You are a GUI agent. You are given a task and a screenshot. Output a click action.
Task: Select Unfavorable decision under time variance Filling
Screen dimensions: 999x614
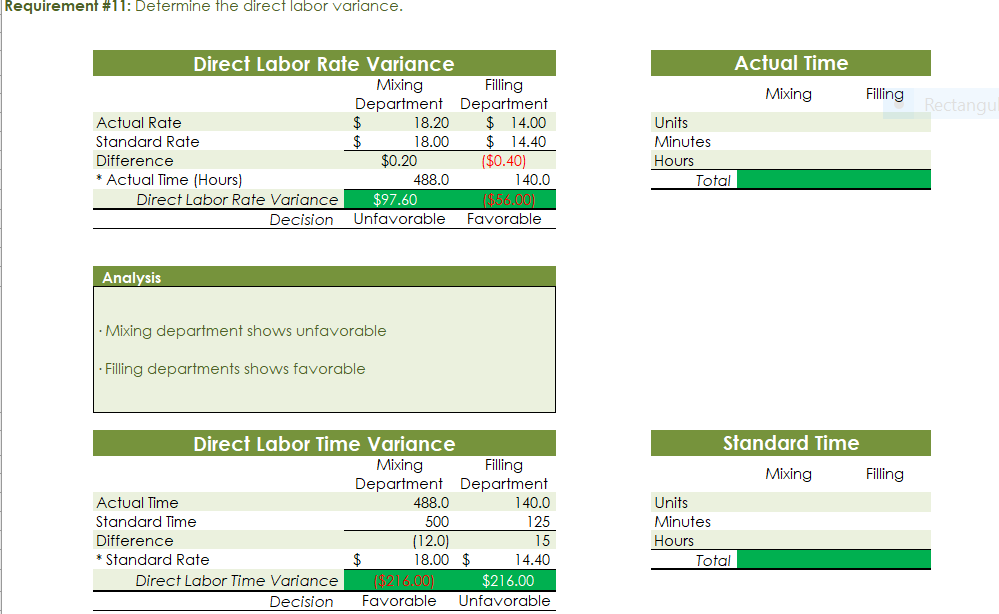(x=504, y=601)
